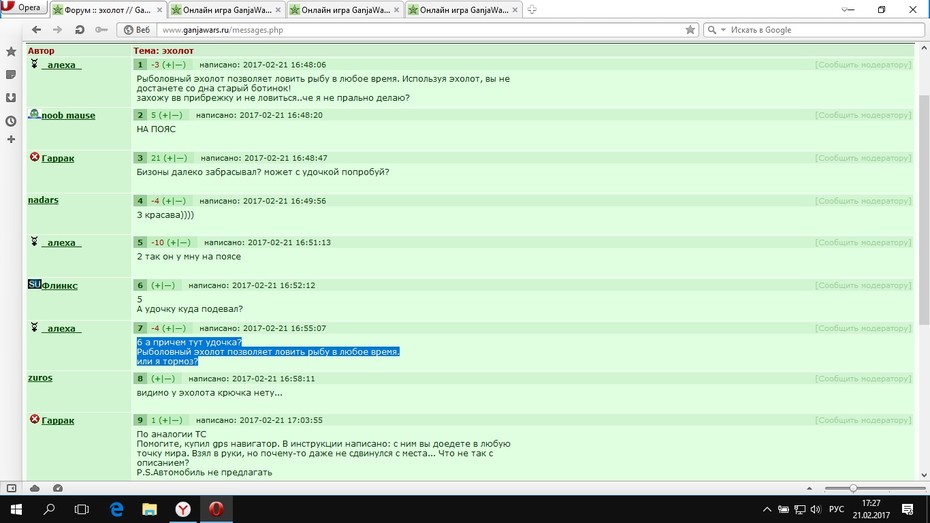Open profile of _алеха_ on post 1
The image size is (930, 523).
(61, 65)
